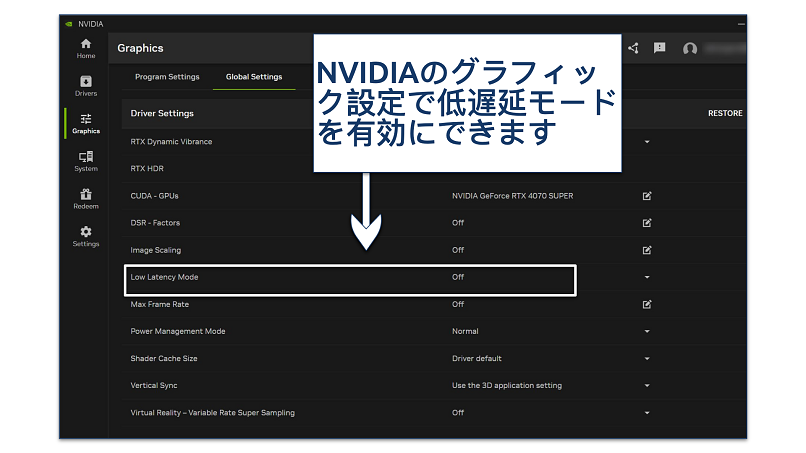Screen dimensions: 806x453
Task: Switch to the Program Settings tab
Action: [167, 77]
